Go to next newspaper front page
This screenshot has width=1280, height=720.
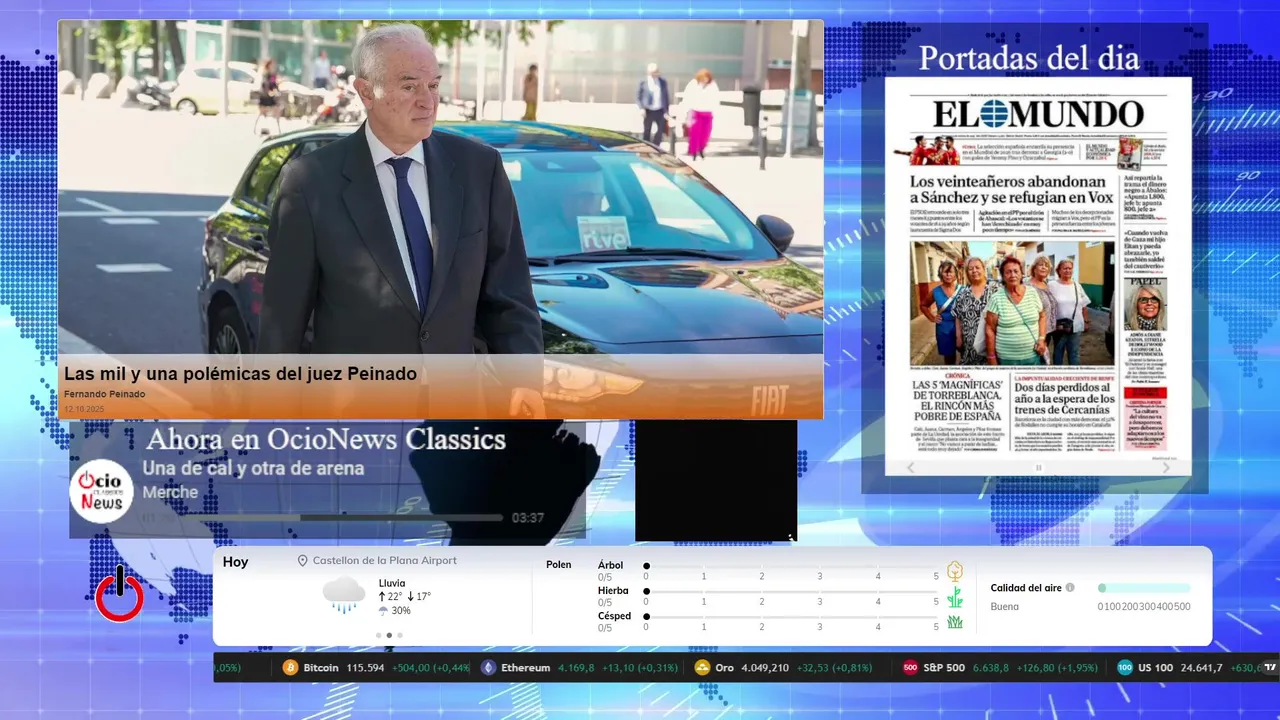pyautogui.click(x=1166, y=468)
